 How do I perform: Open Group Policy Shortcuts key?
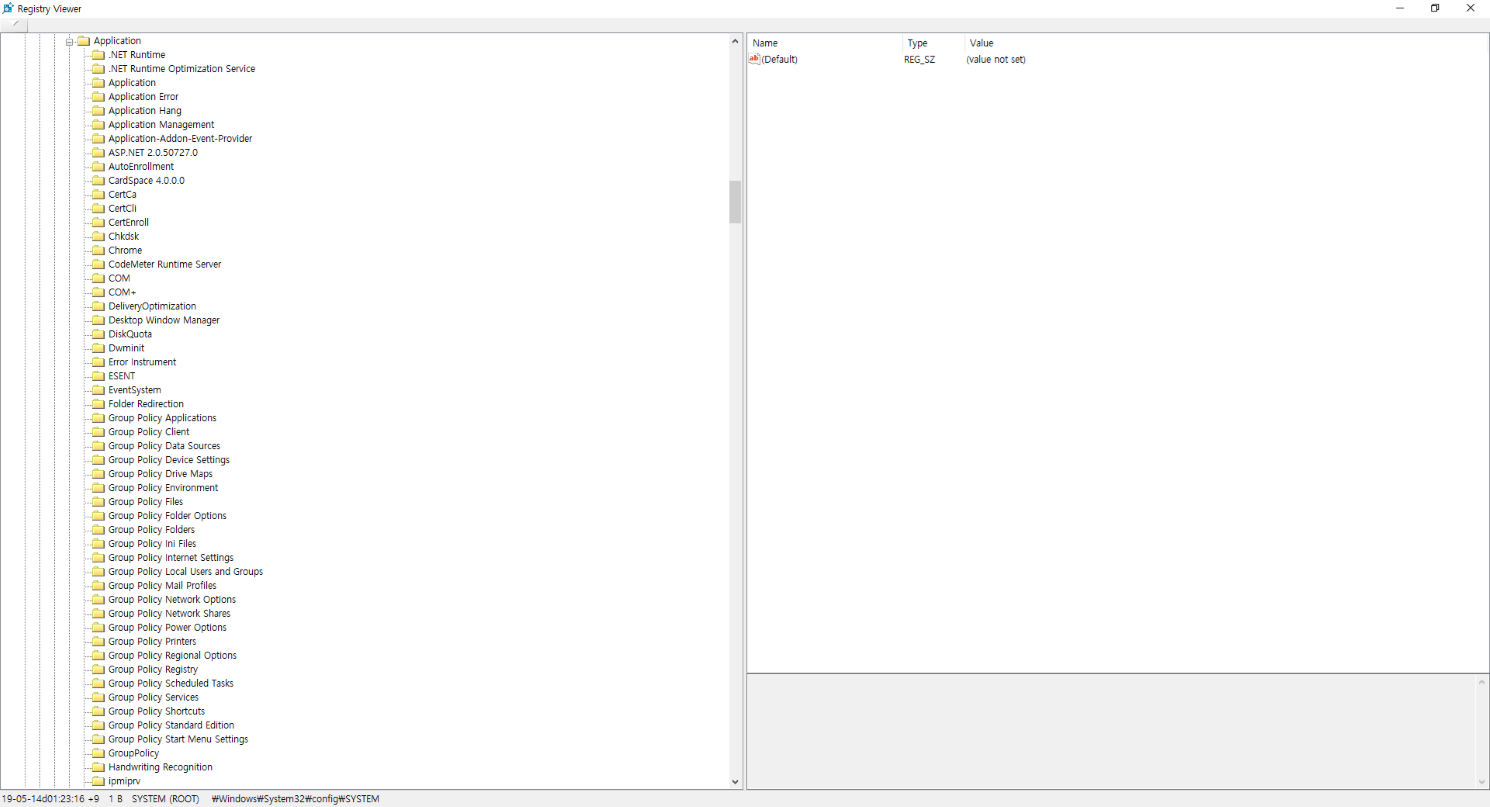click(157, 713)
